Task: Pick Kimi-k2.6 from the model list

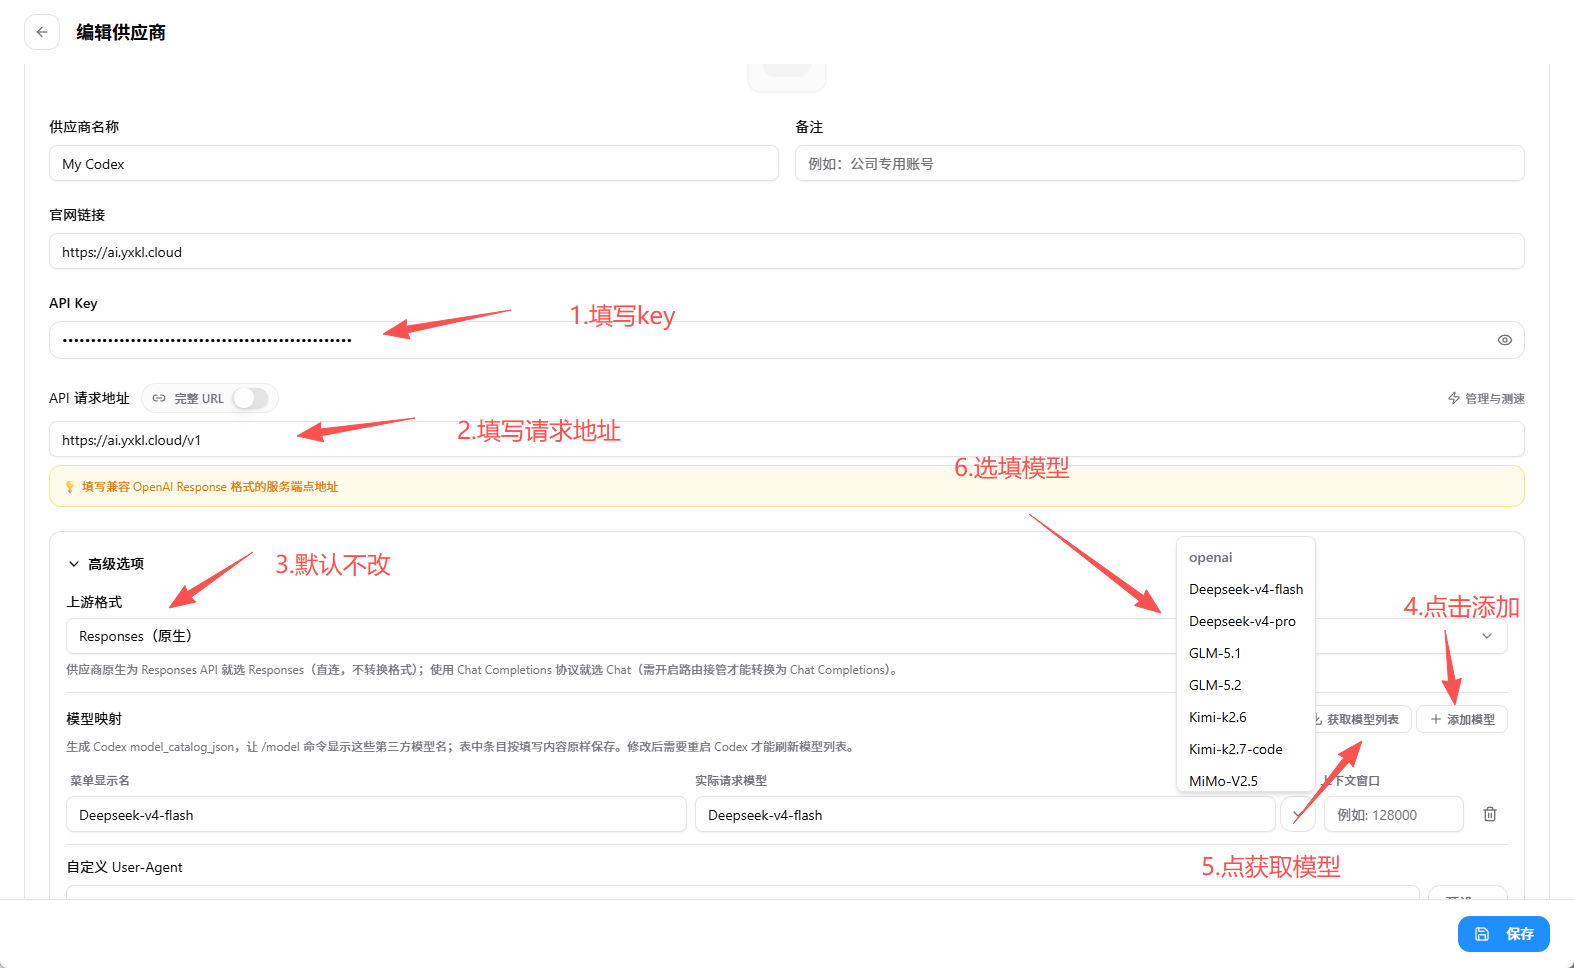Action: click(1246, 717)
